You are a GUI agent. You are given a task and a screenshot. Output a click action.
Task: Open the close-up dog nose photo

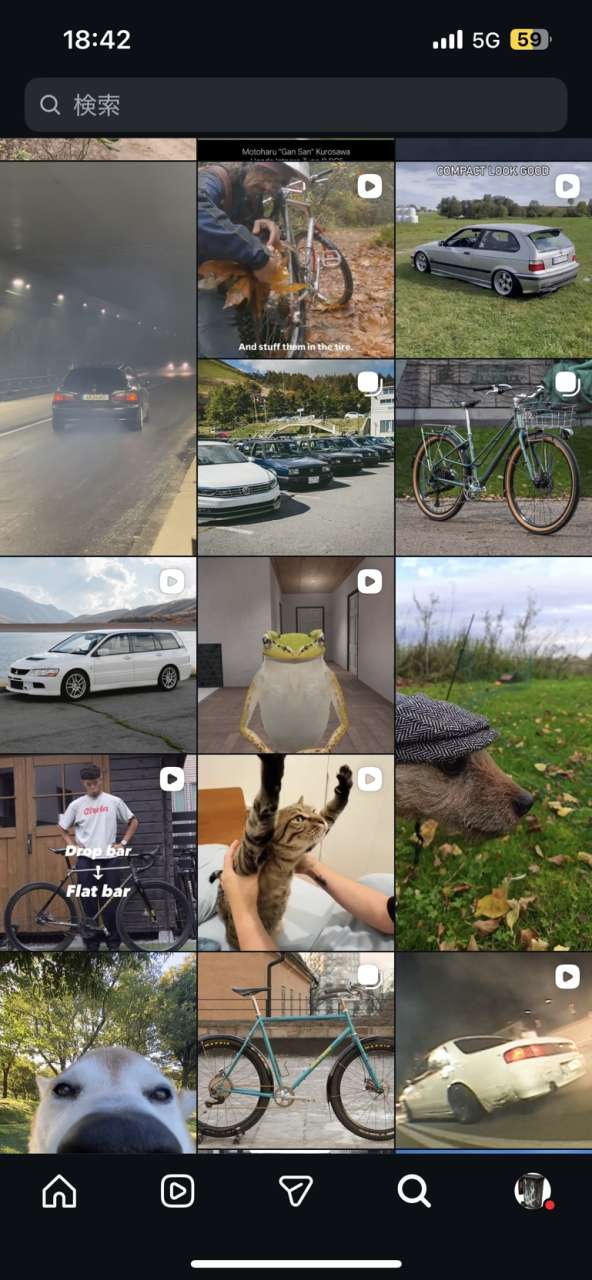click(x=98, y=1053)
